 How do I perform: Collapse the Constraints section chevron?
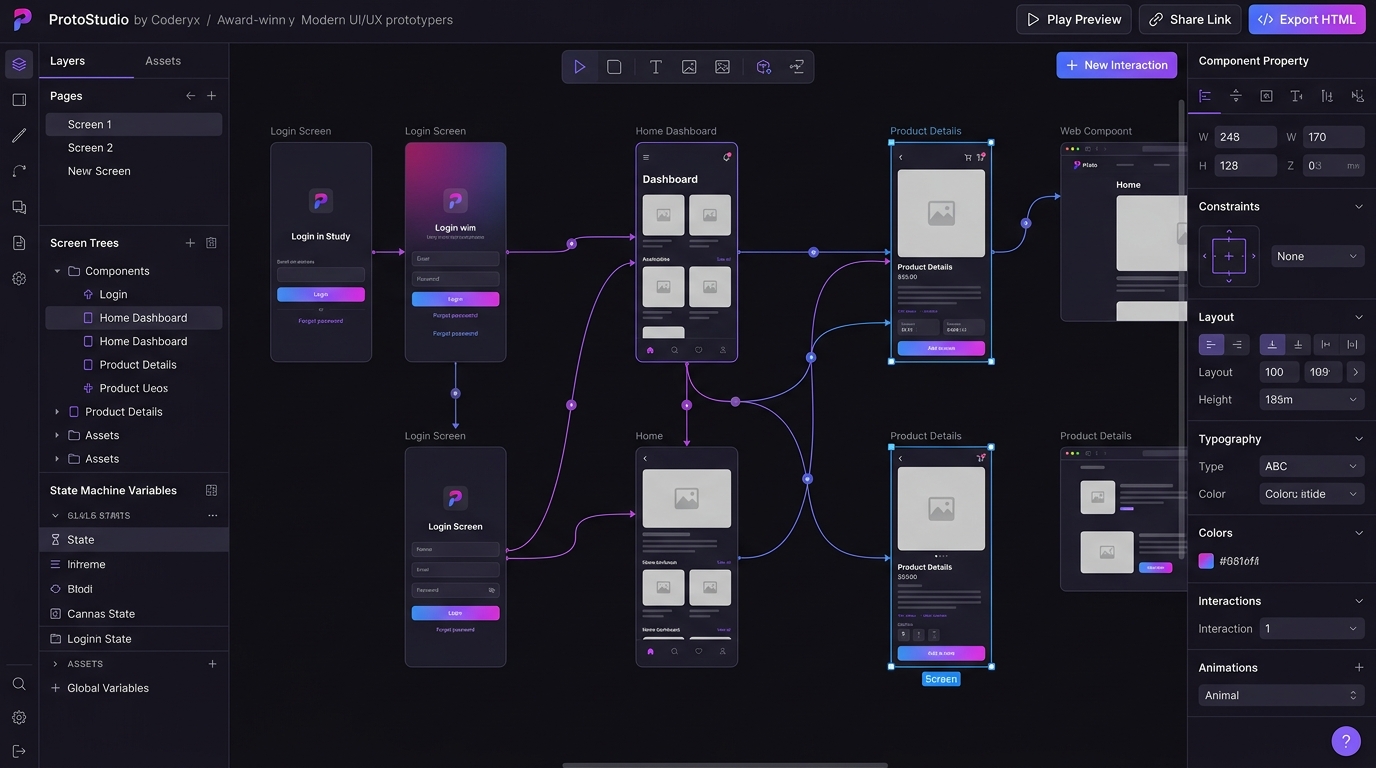pyautogui.click(x=1359, y=207)
